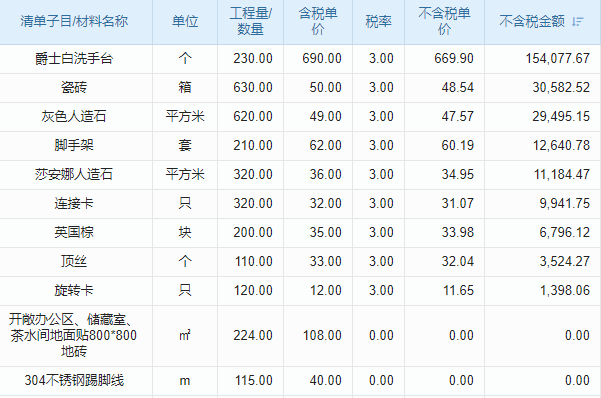
Task: Click unit 块 in 英国棕 row
Action: 185,232
